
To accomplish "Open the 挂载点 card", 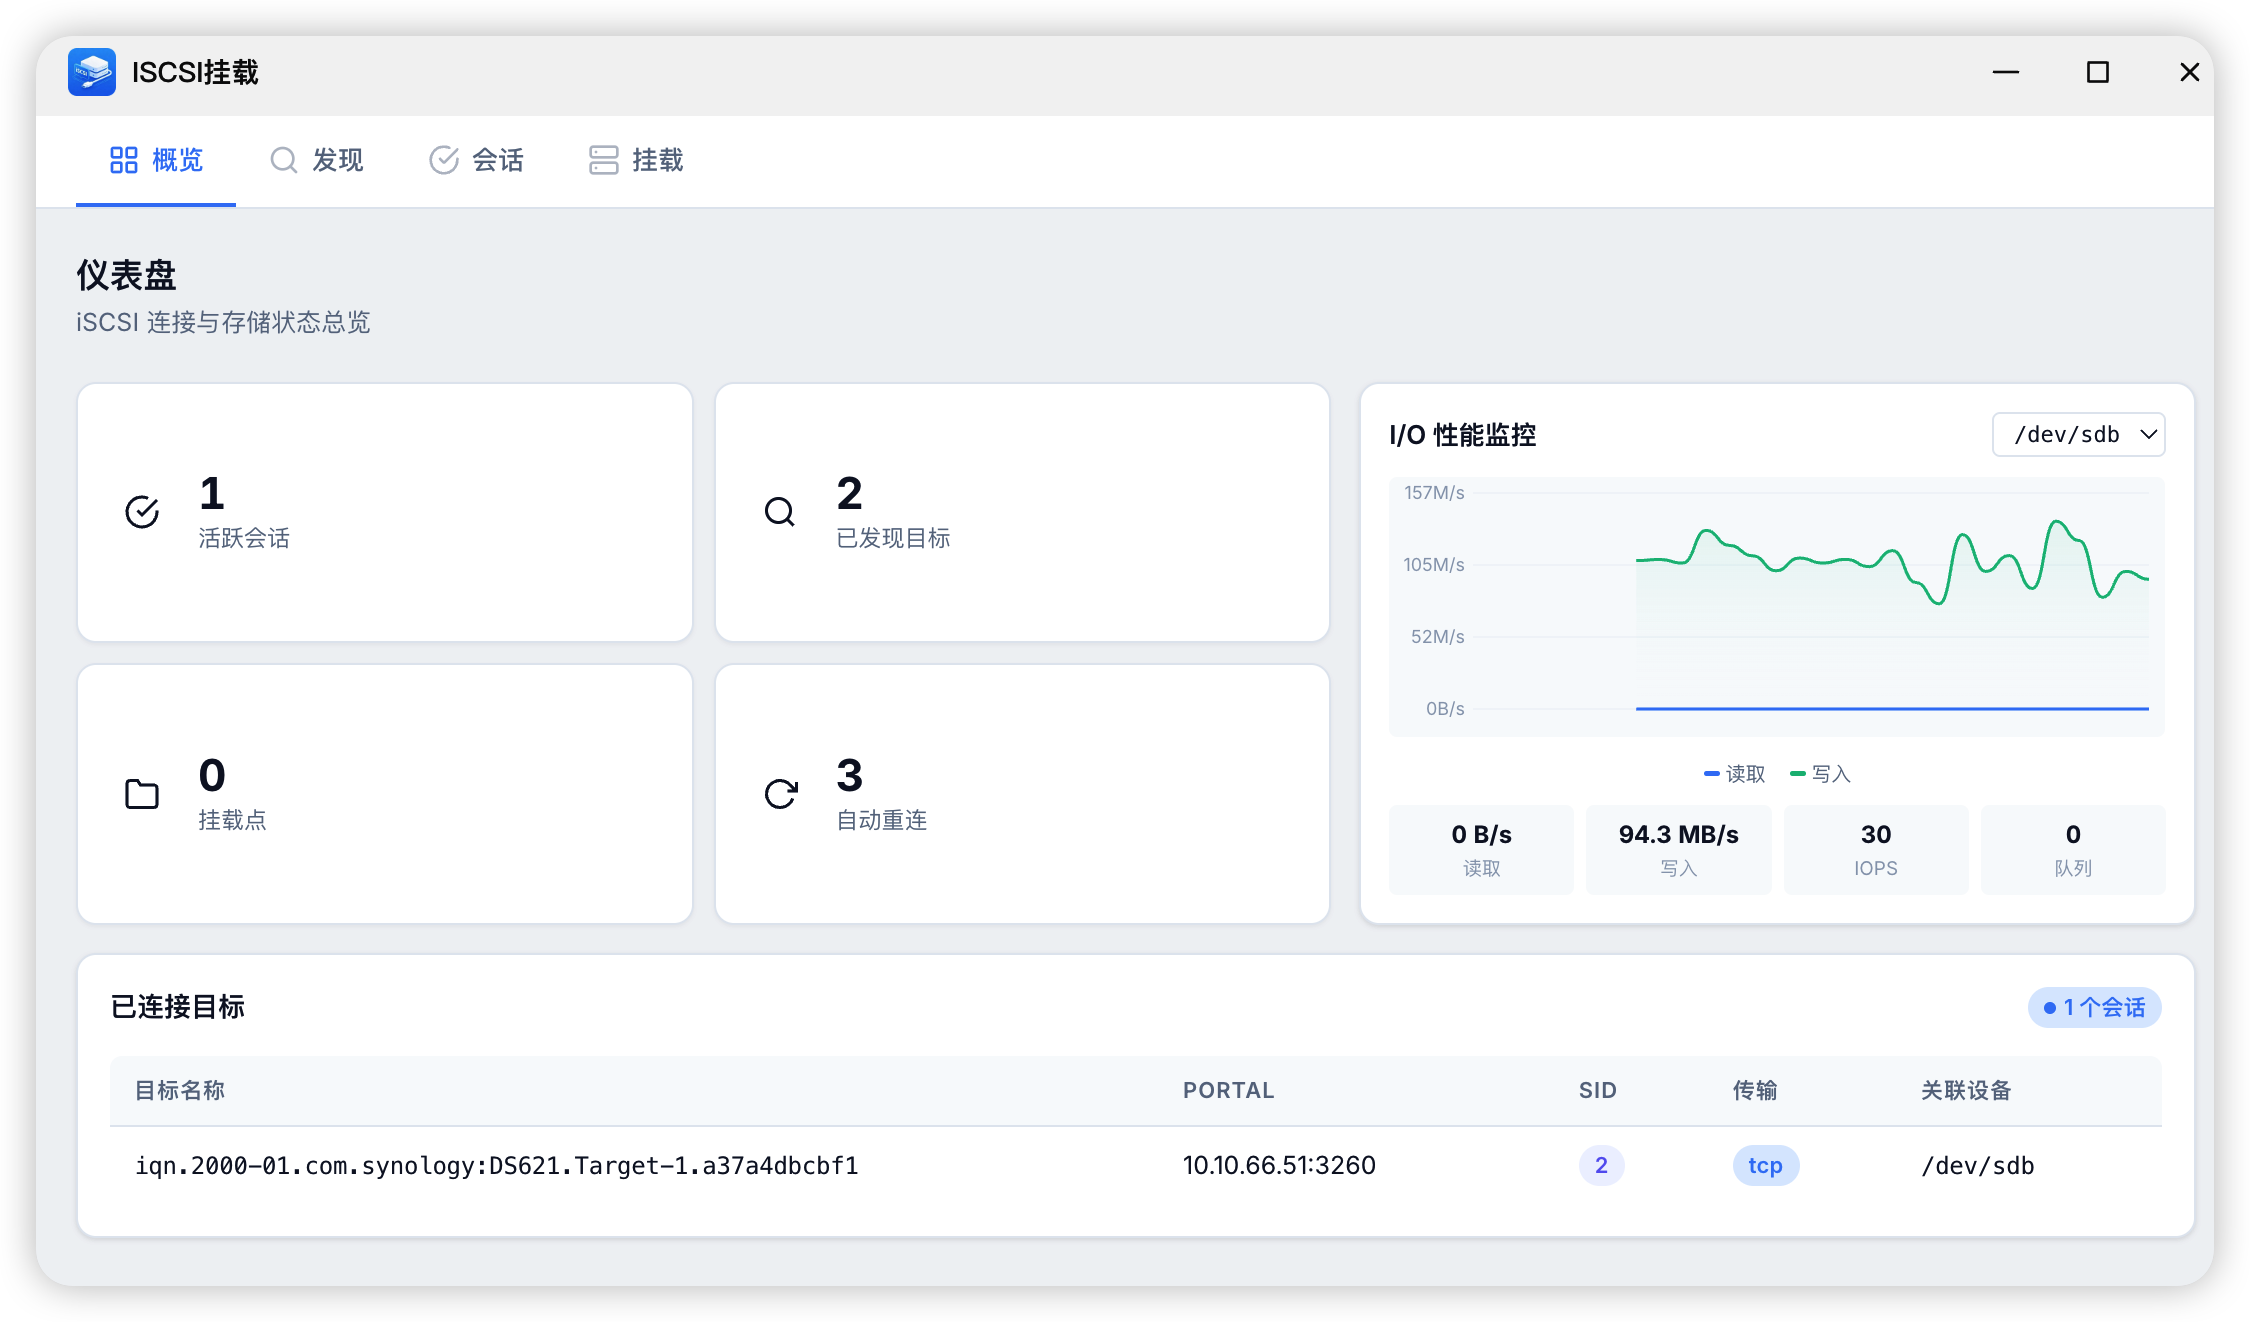I will [x=385, y=794].
